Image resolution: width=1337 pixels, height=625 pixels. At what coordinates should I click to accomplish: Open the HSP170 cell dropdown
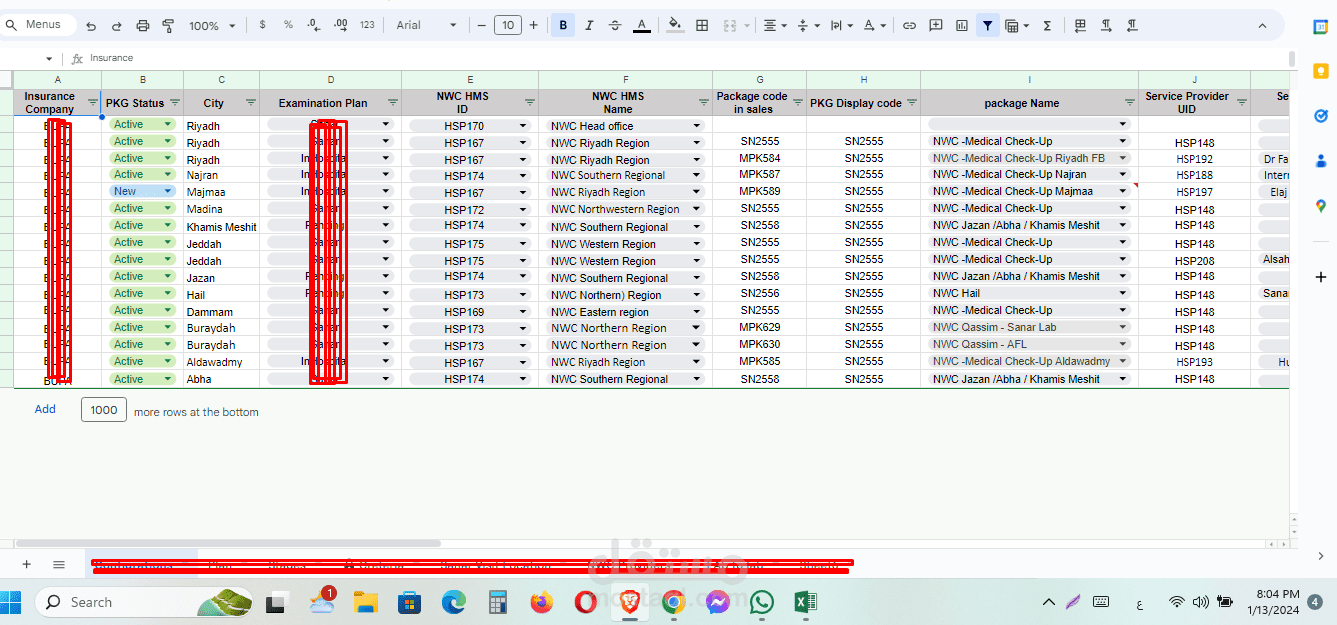[522, 126]
